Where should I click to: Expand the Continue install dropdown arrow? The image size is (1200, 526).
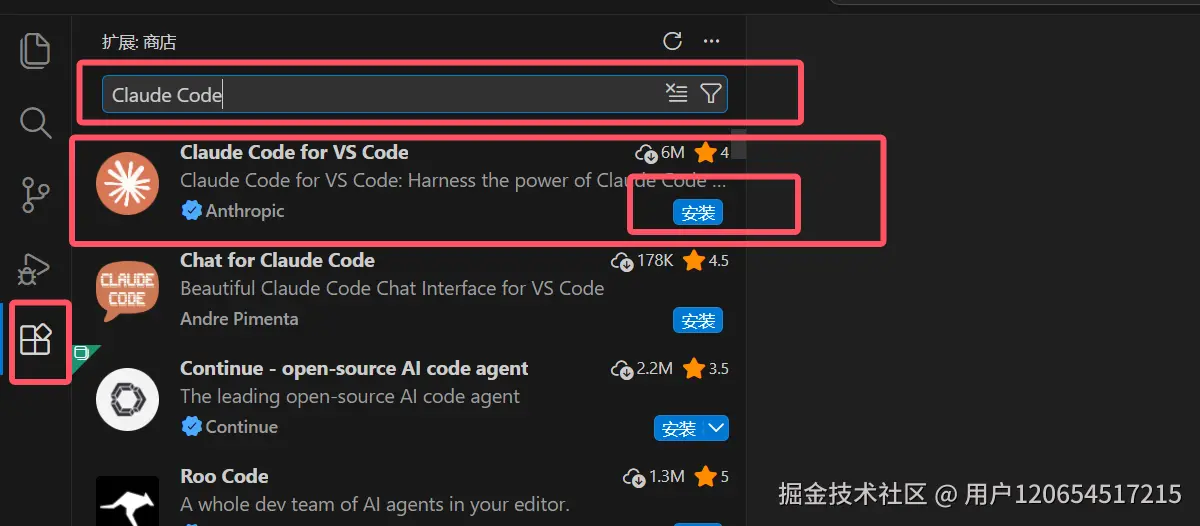(x=717, y=428)
